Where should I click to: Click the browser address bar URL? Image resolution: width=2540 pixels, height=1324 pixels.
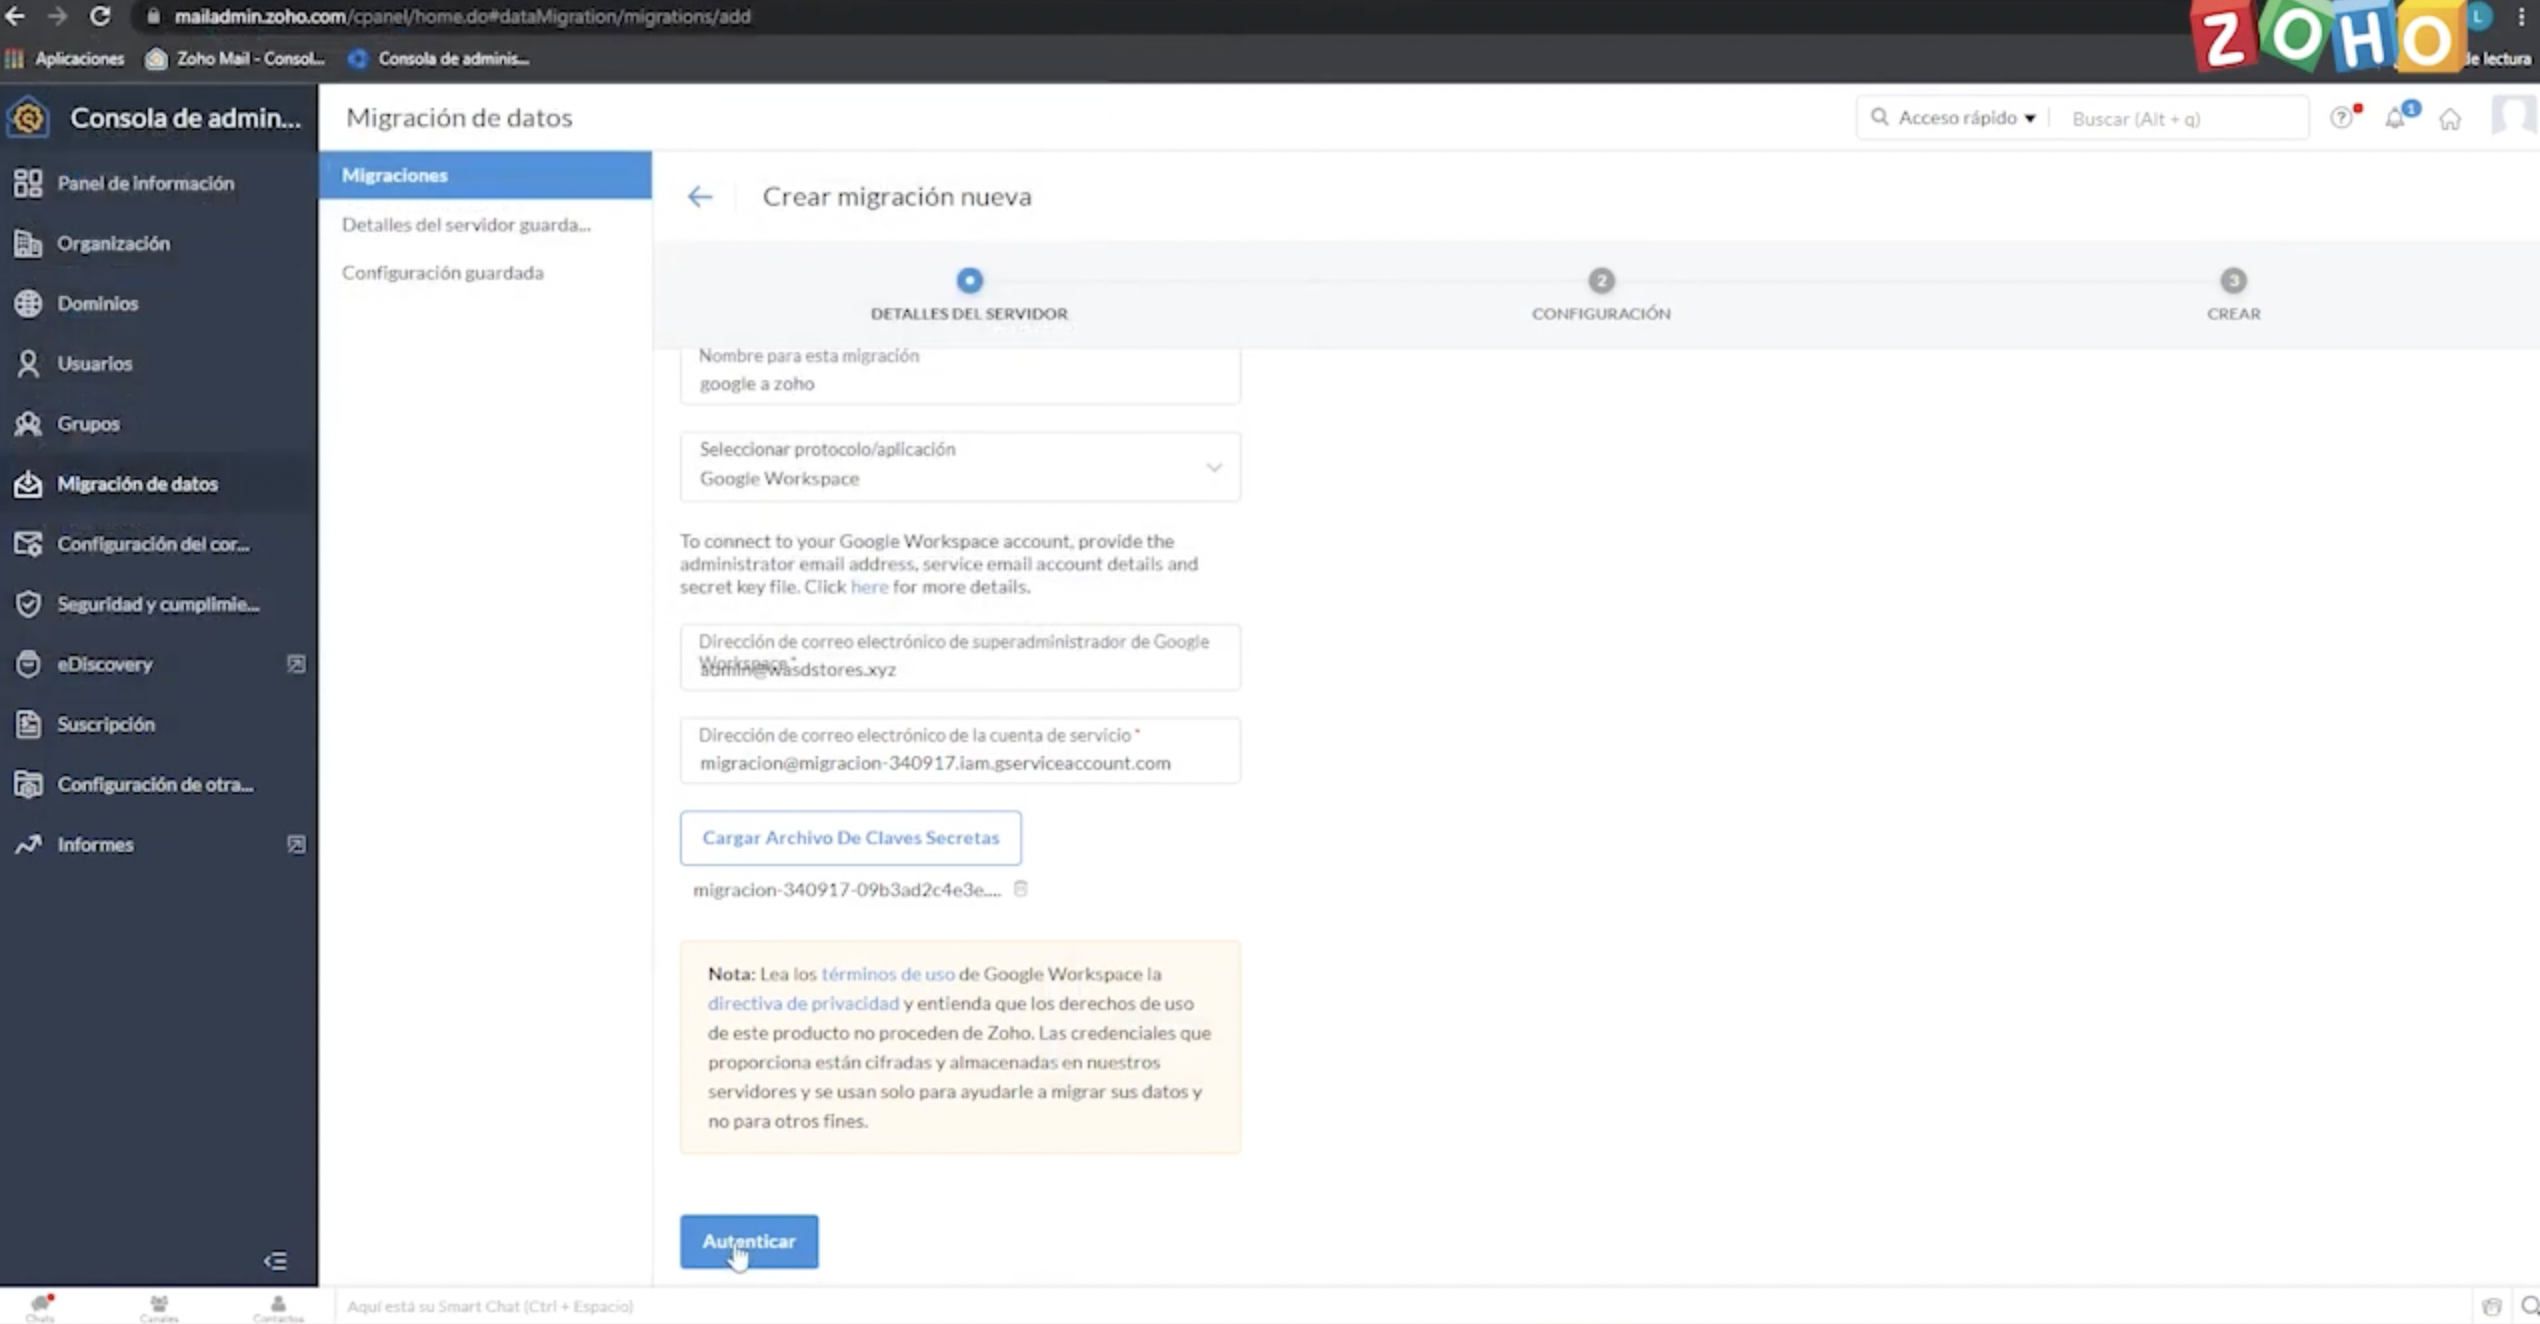coord(462,16)
